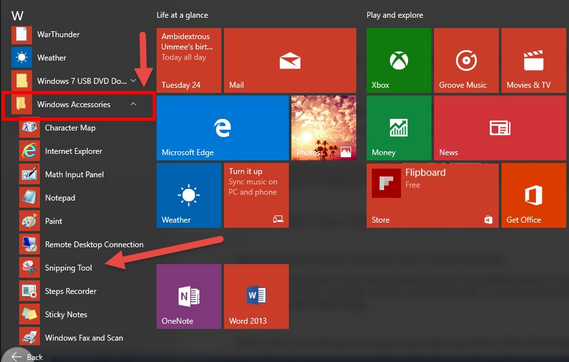The width and height of the screenshot is (569, 362).
Task: Click the Life at a glance group title
Action: point(182,15)
